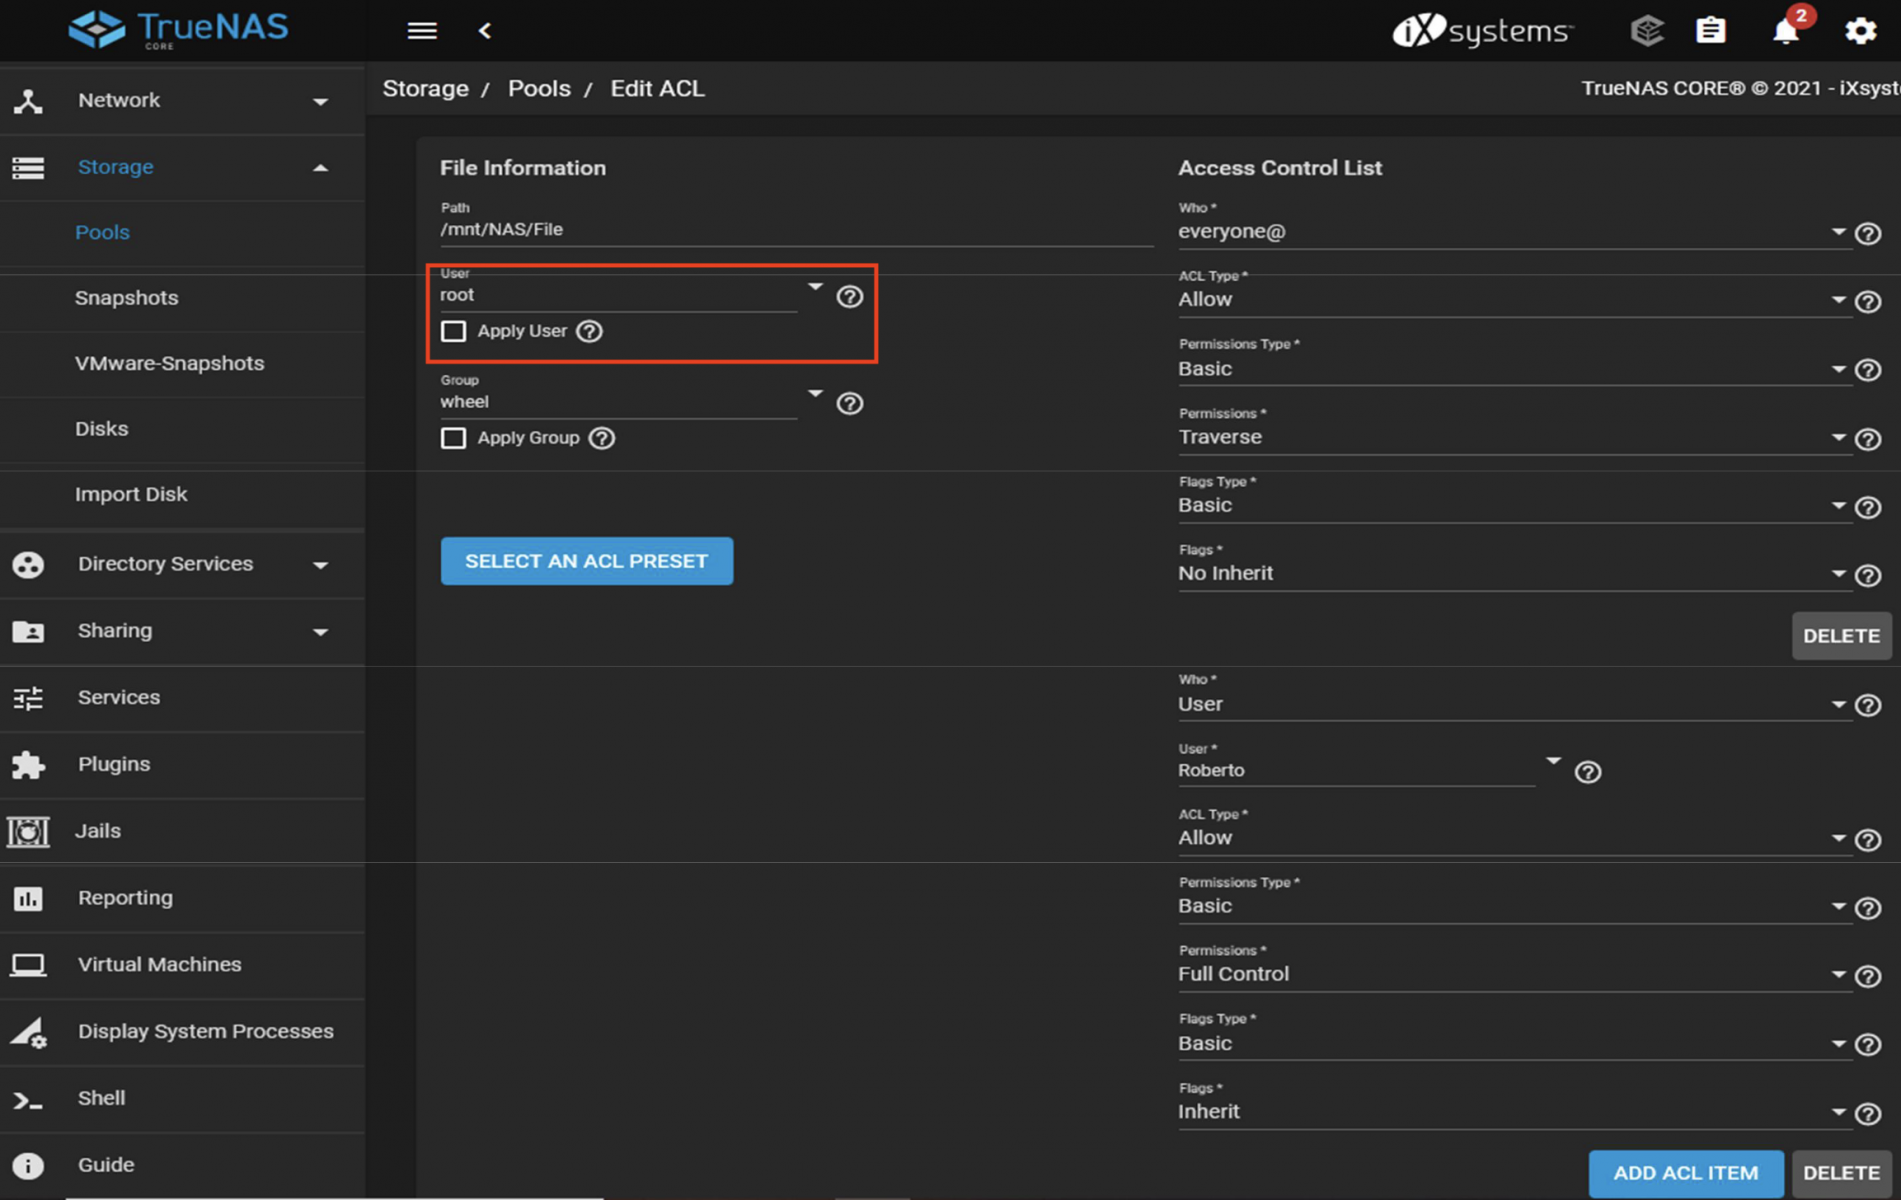The height and width of the screenshot is (1200, 1901).
Task: Open the Import Disk submenu item
Action: (x=182, y=495)
